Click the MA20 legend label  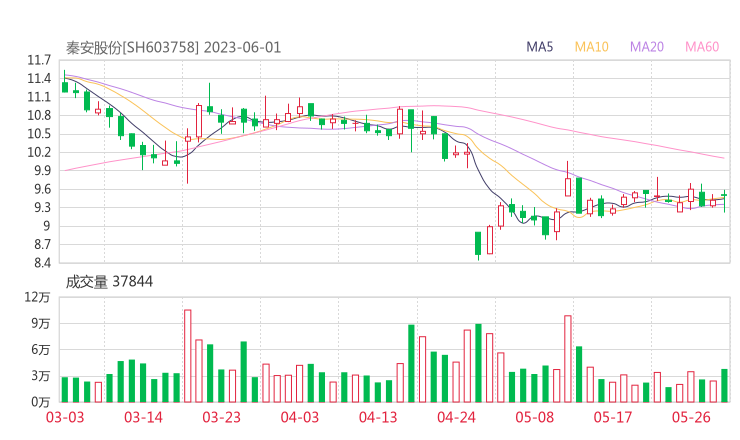click(x=647, y=47)
